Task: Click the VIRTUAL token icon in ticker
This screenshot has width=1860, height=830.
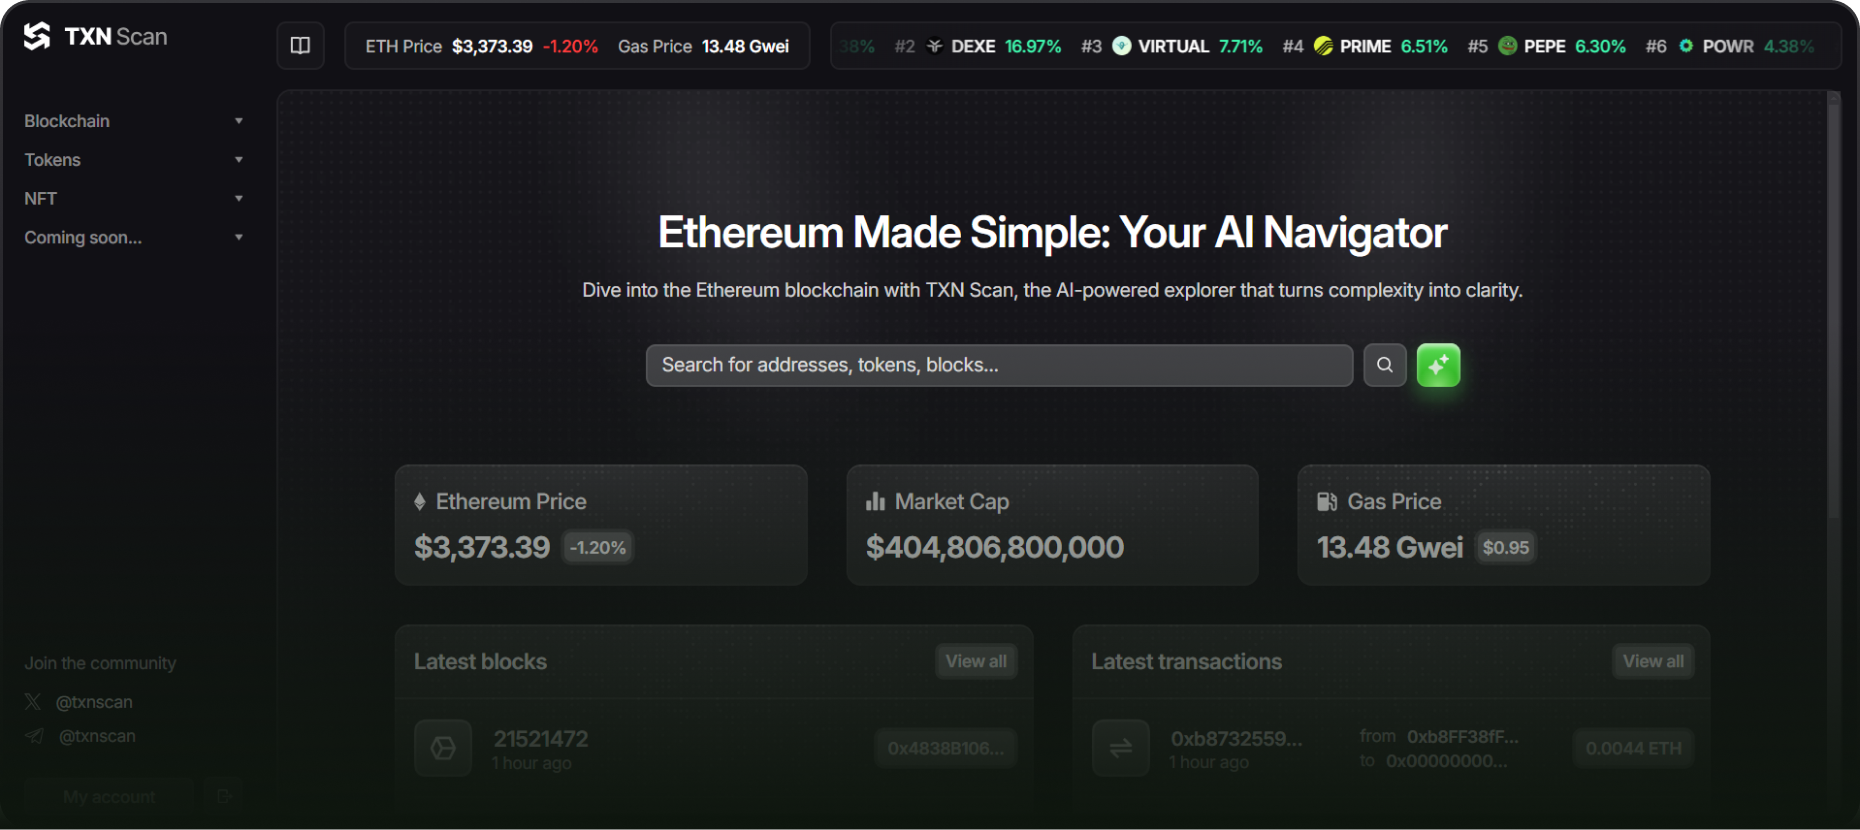Action: [1121, 46]
